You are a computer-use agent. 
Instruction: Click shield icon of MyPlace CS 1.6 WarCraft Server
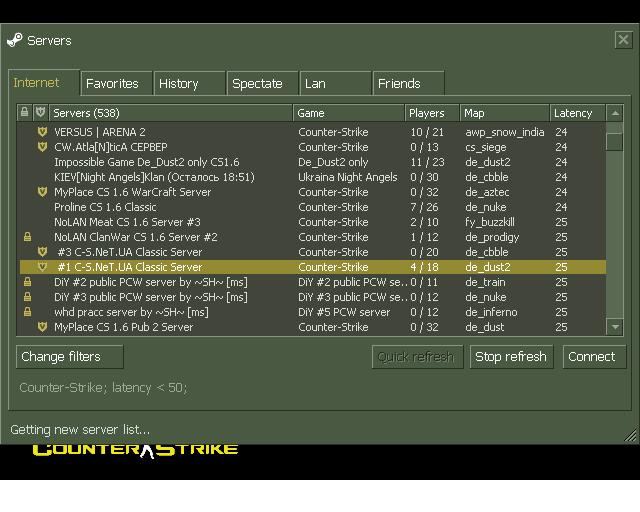click(x=42, y=192)
